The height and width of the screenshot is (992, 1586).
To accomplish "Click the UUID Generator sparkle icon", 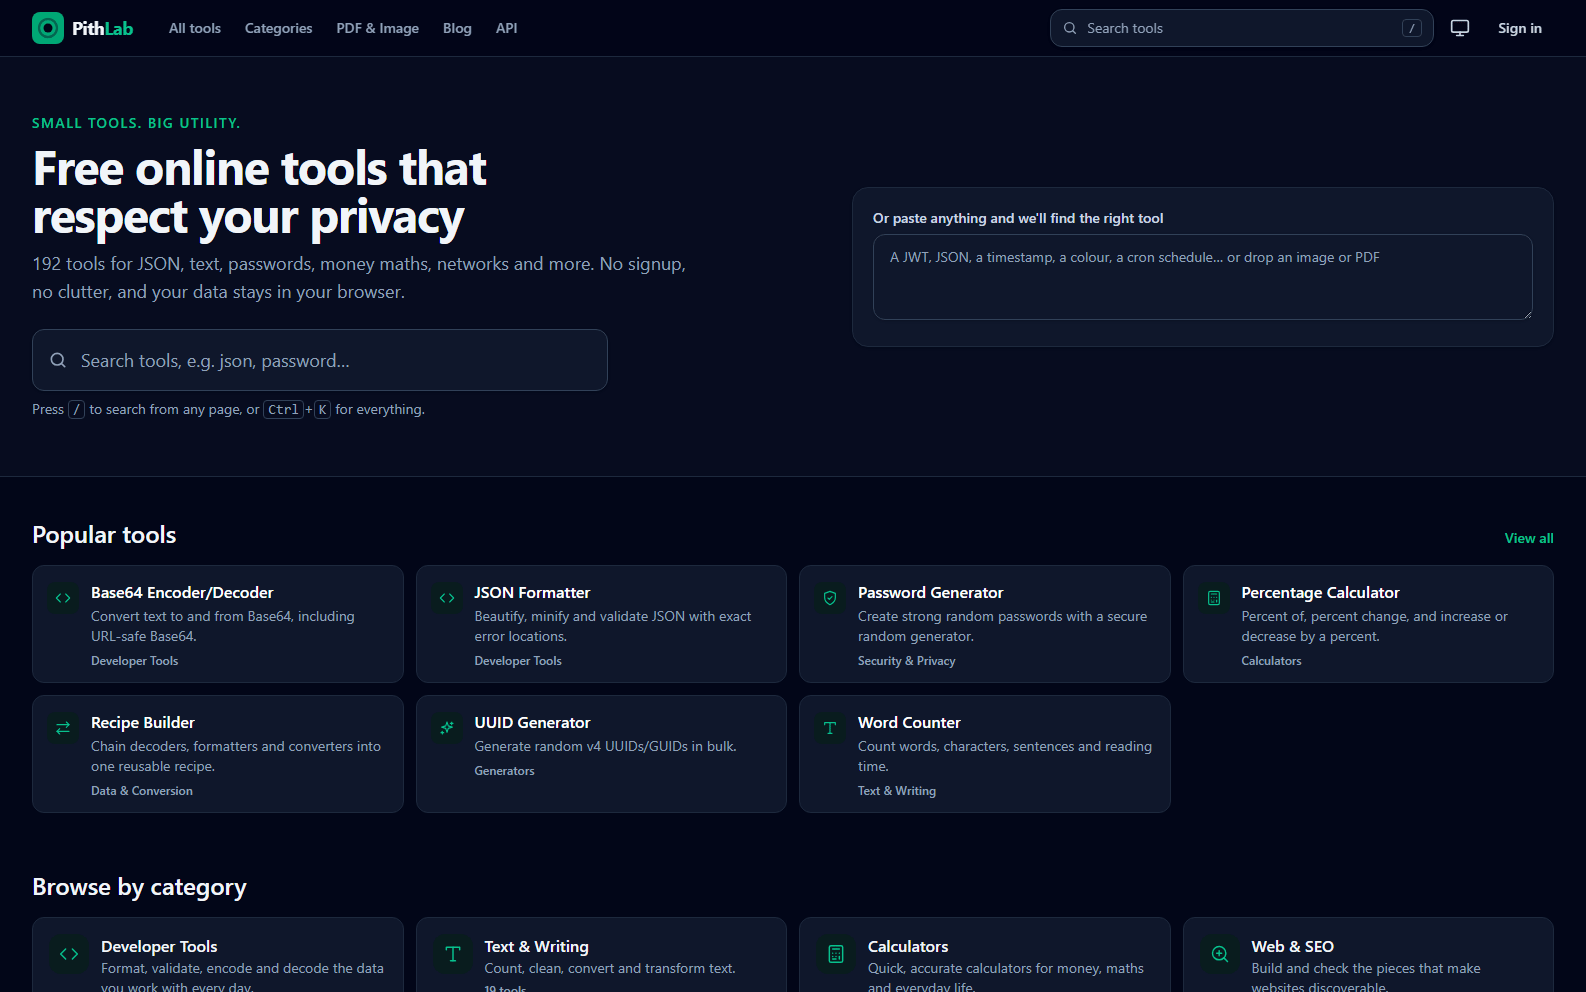I will click(447, 728).
